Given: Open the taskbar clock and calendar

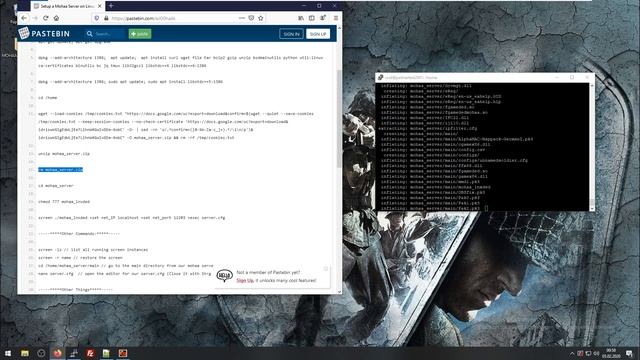Looking at the screenshot, I should [x=611, y=353].
